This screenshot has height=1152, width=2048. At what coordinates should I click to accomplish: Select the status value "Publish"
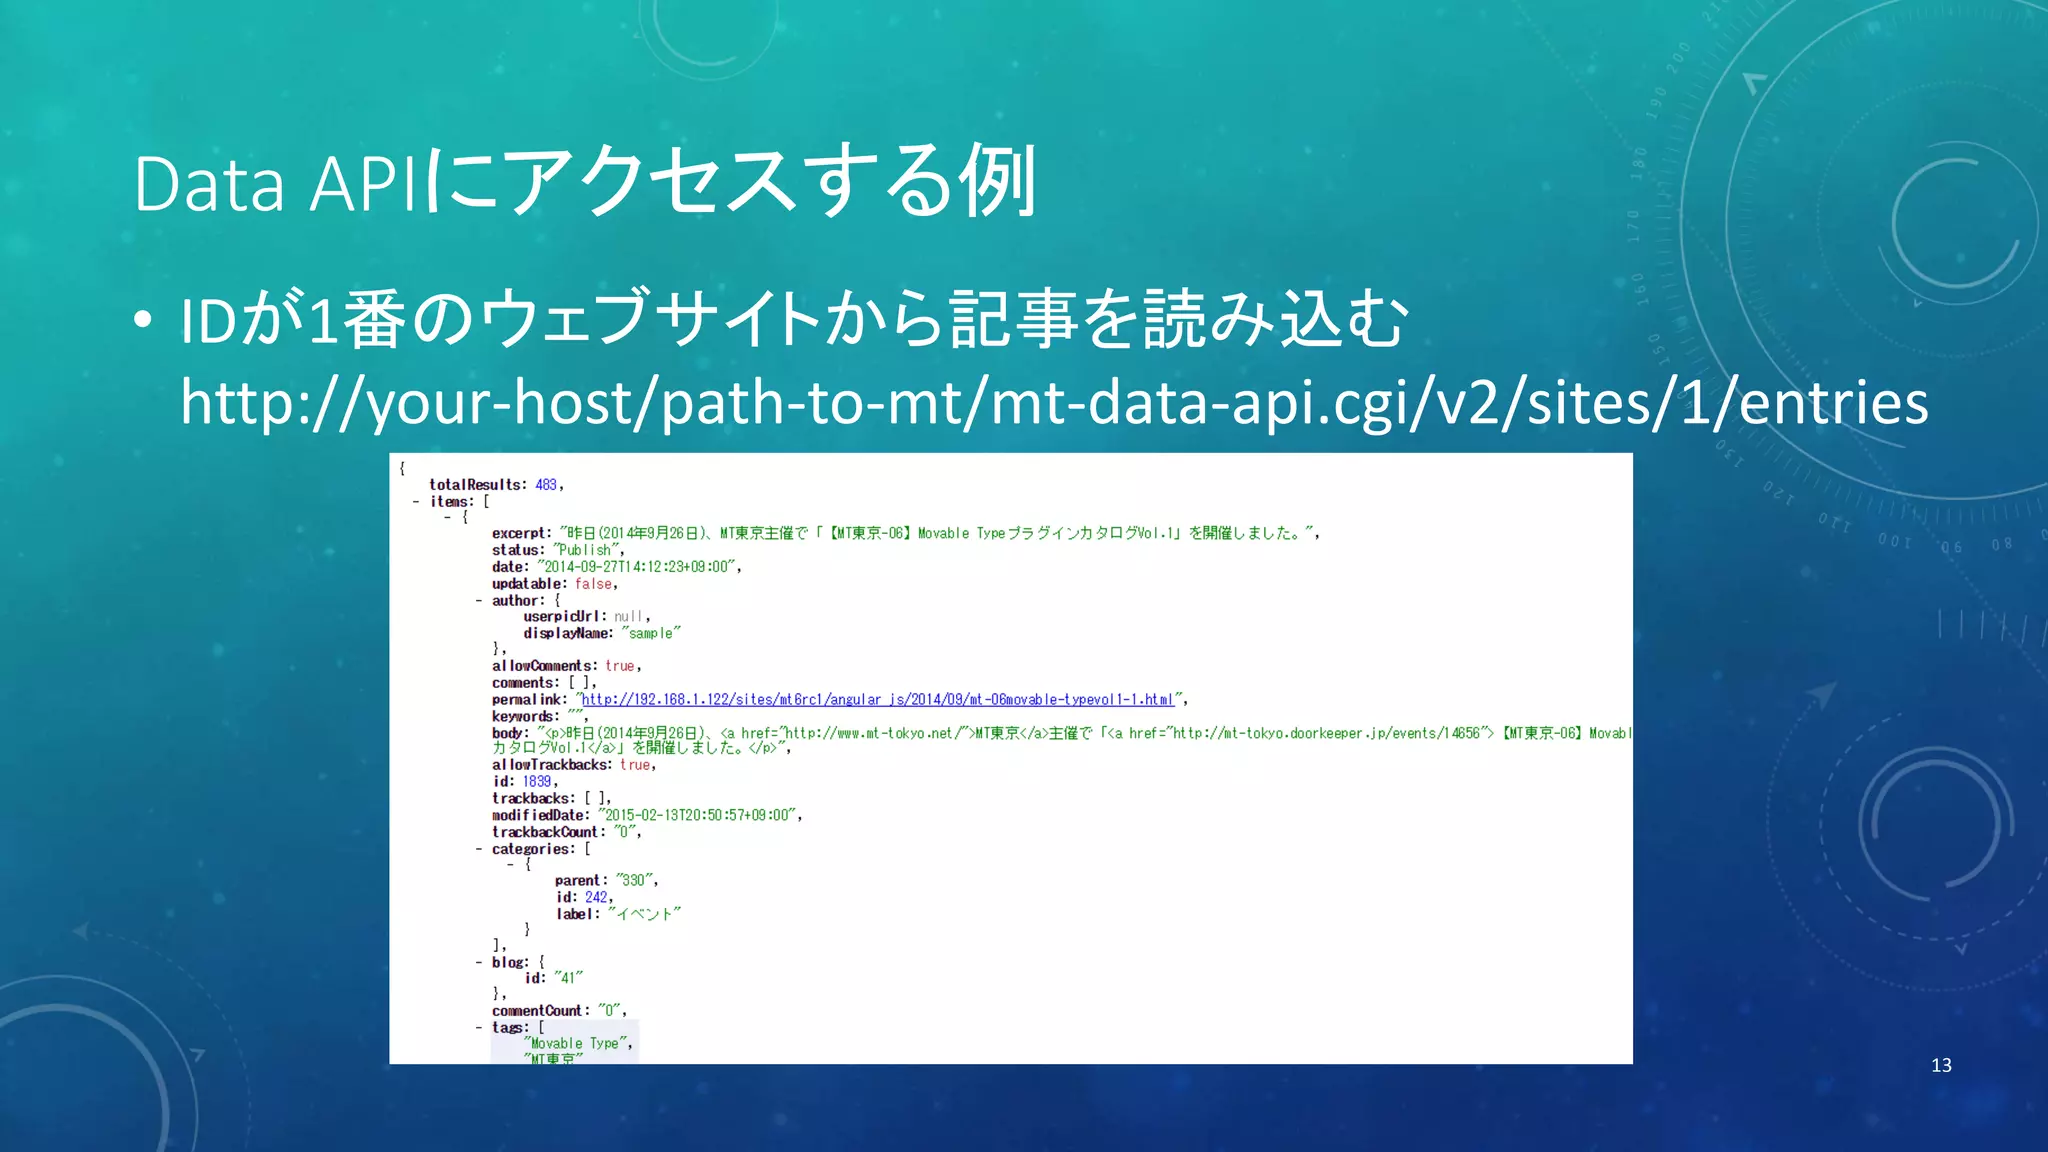tap(587, 550)
